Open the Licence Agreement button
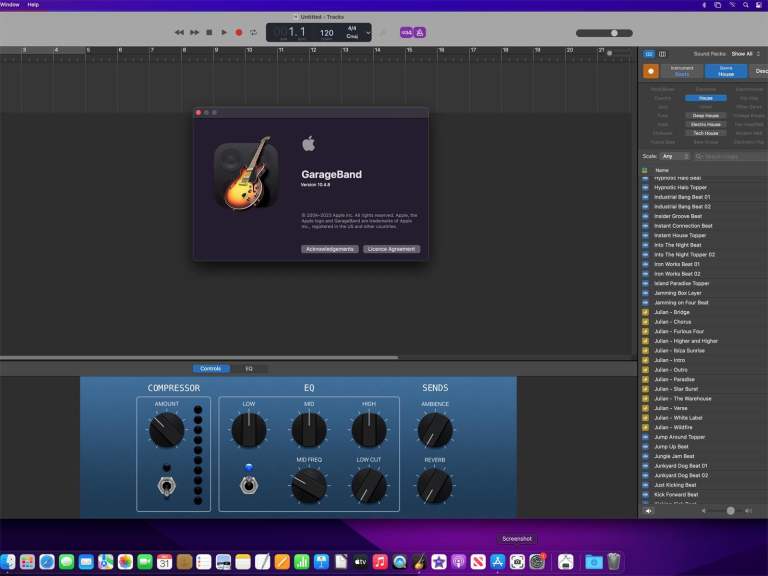768x576 pixels. 390,249
